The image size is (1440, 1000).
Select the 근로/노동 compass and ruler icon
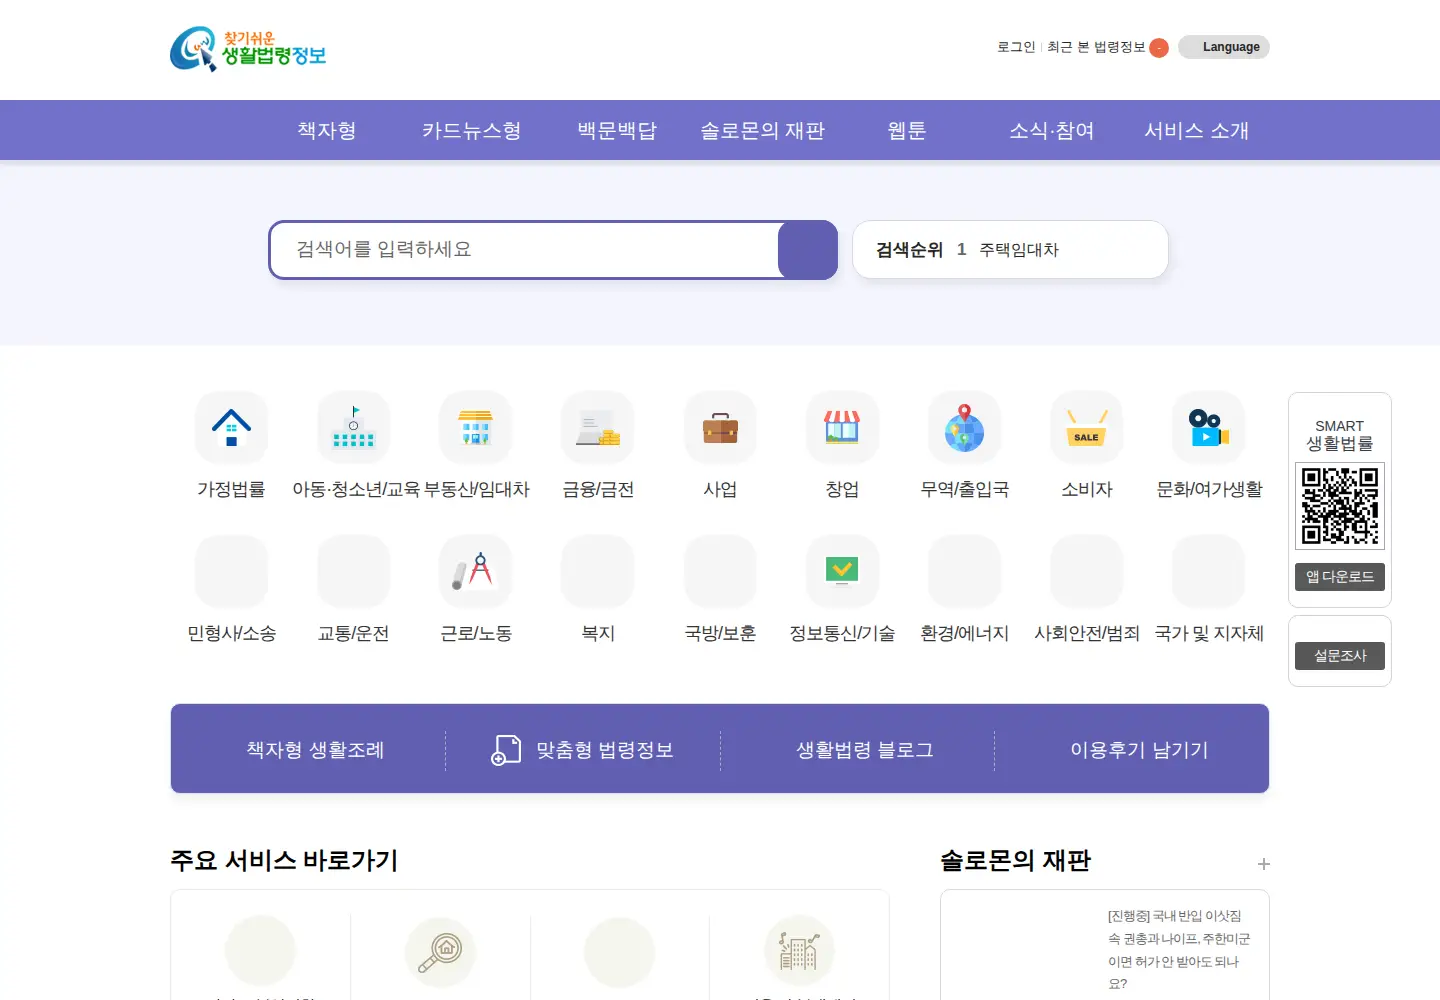pos(476,571)
